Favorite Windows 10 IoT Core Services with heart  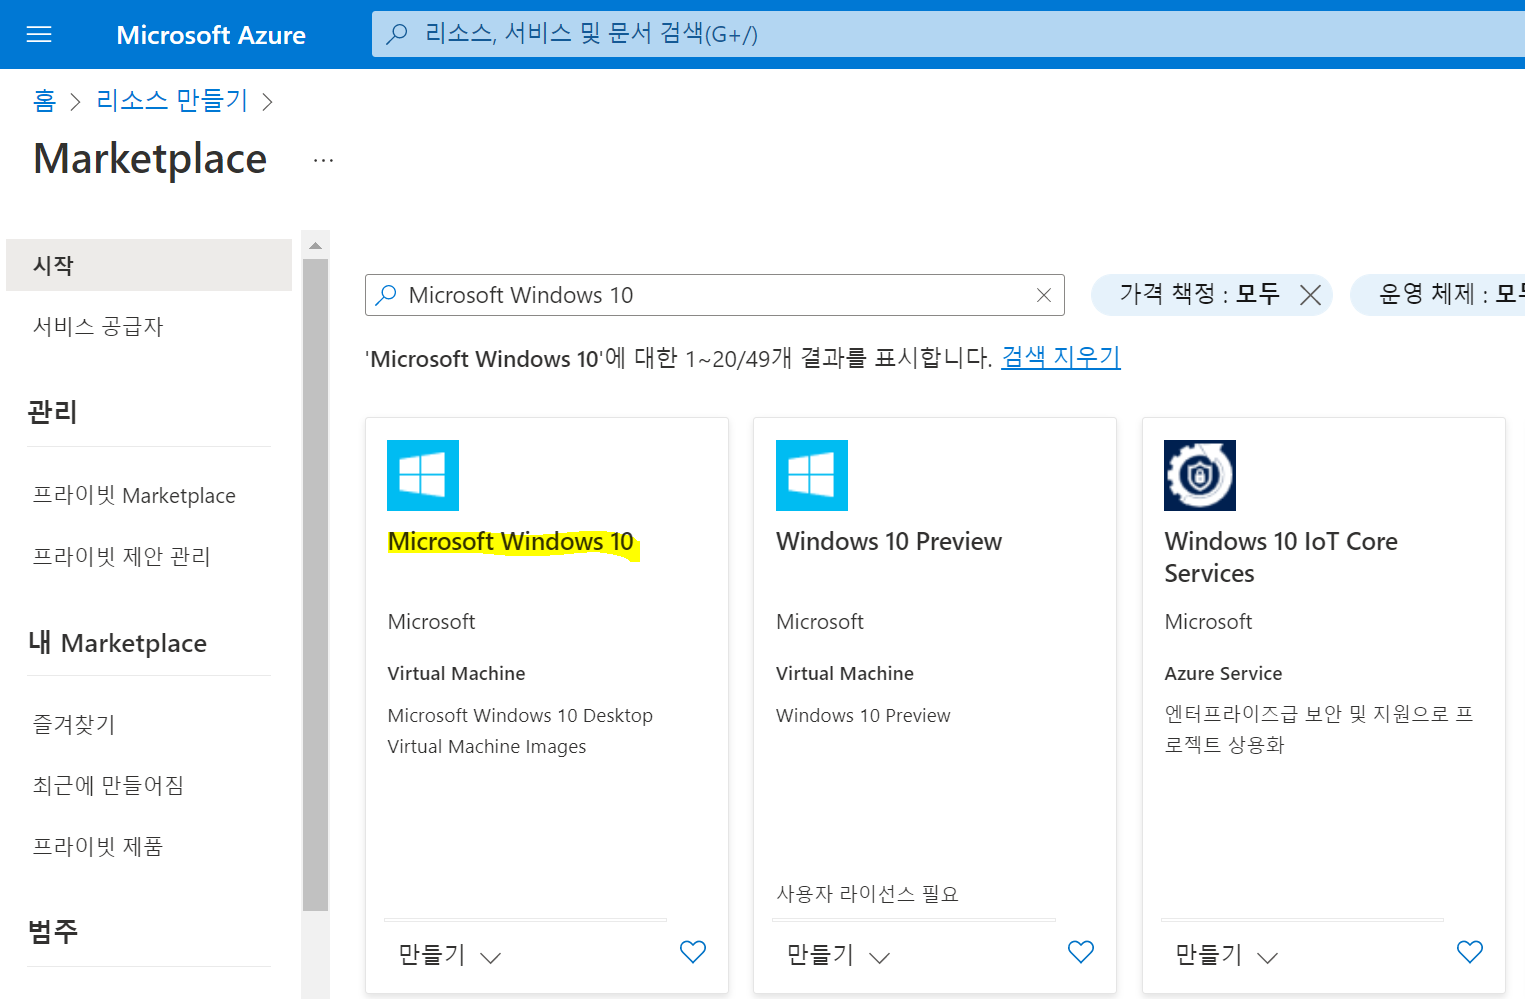pyautogui.click(x=1470, y=952)
